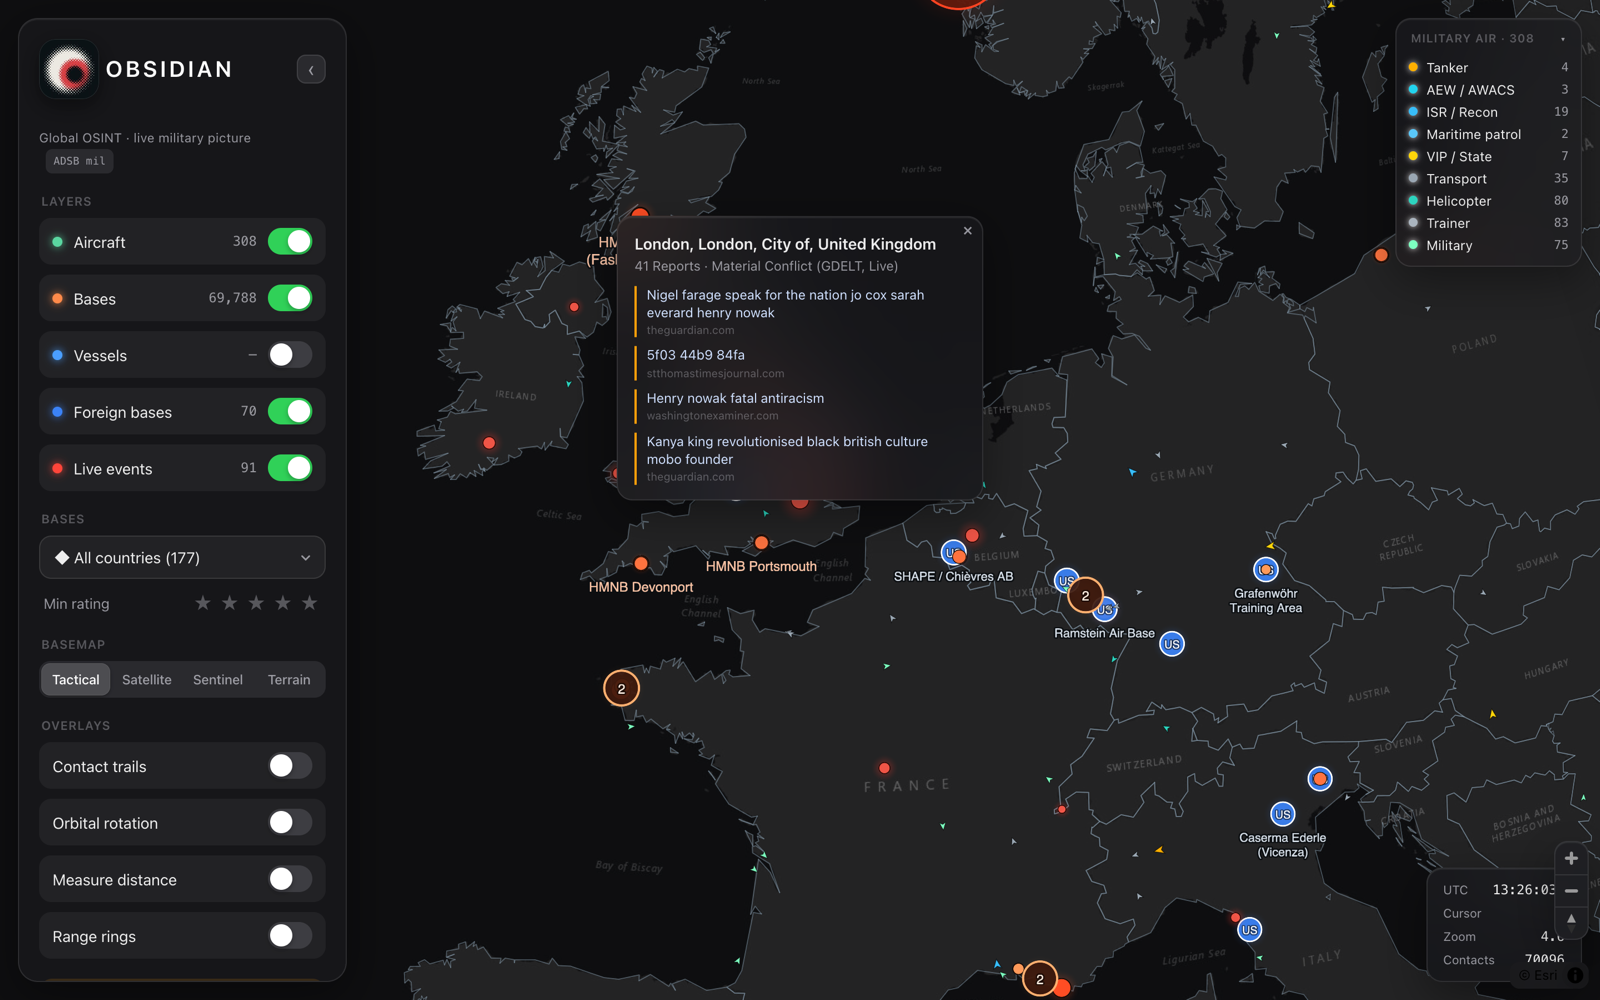Select the HMNB Devonport base marker
Screen dimensions: 1600x1000
pos(641,564)
